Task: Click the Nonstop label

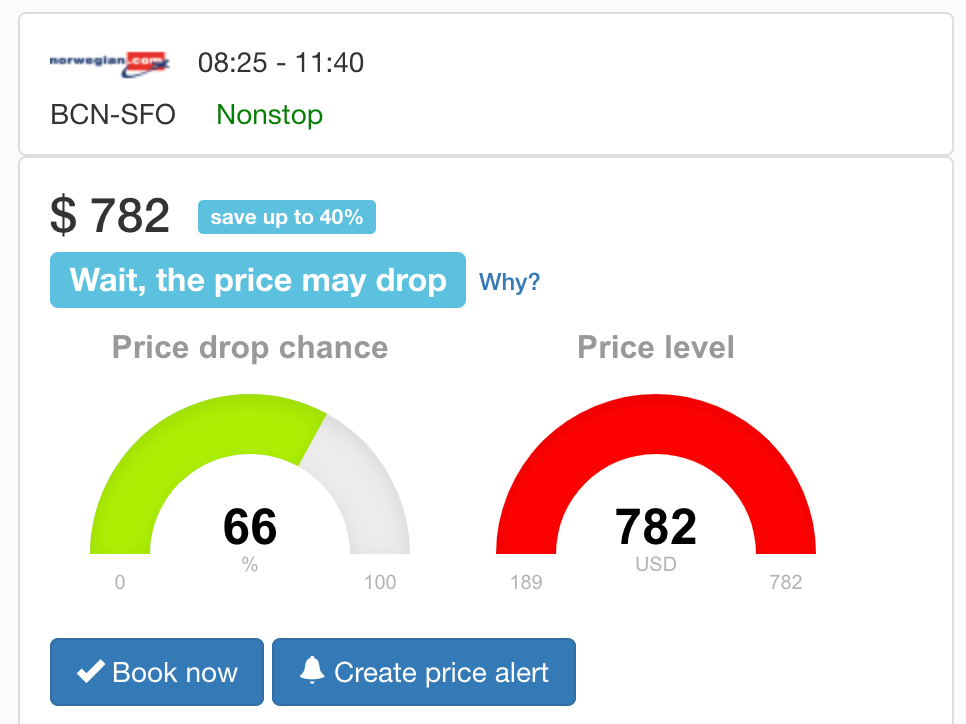Action: [x=269, y=115]
